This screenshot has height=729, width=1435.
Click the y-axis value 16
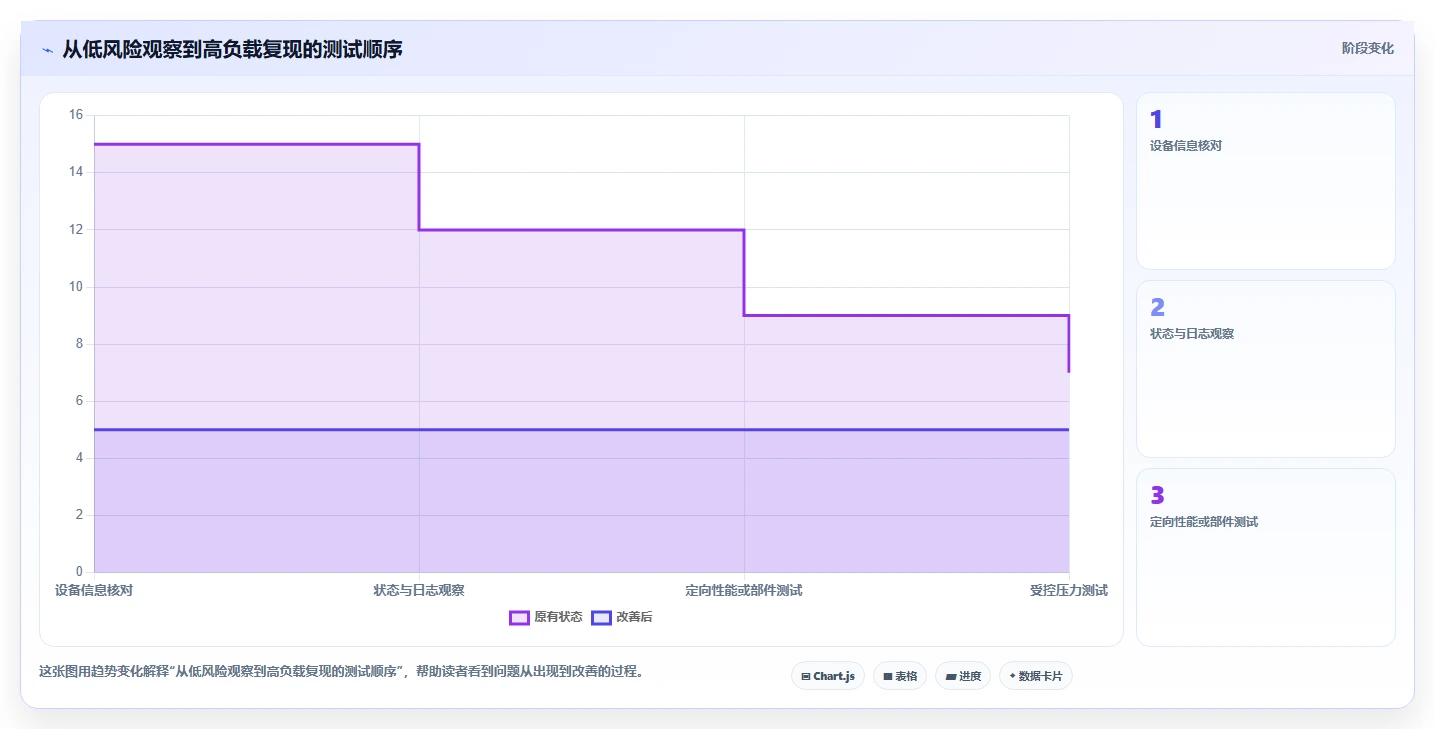pos(76,115)
